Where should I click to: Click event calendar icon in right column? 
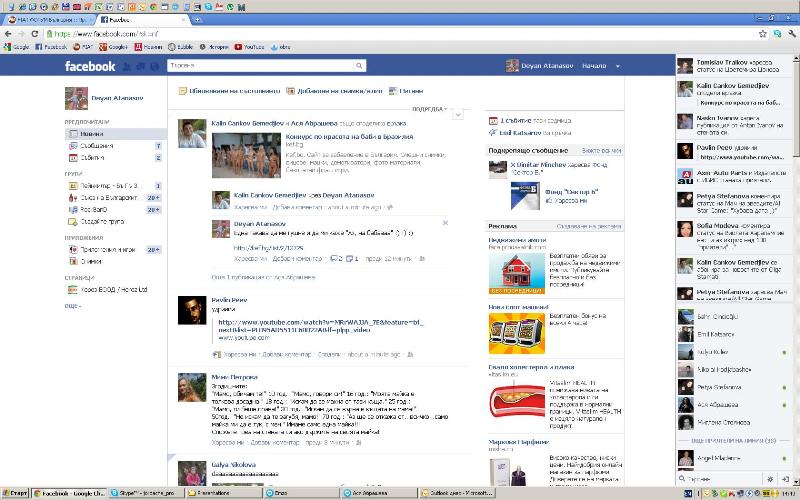(x=493, y=121)
